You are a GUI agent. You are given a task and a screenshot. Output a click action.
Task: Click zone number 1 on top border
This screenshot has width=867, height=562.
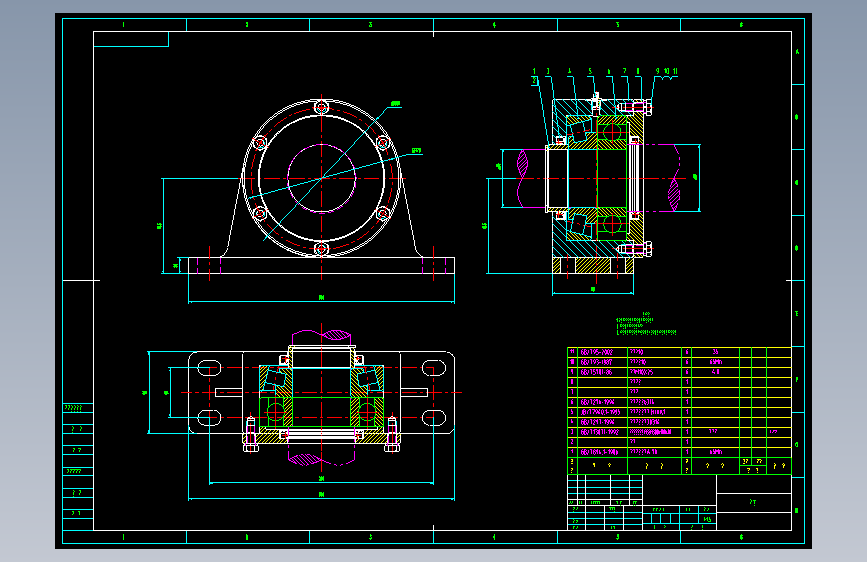tap(123, 25)
